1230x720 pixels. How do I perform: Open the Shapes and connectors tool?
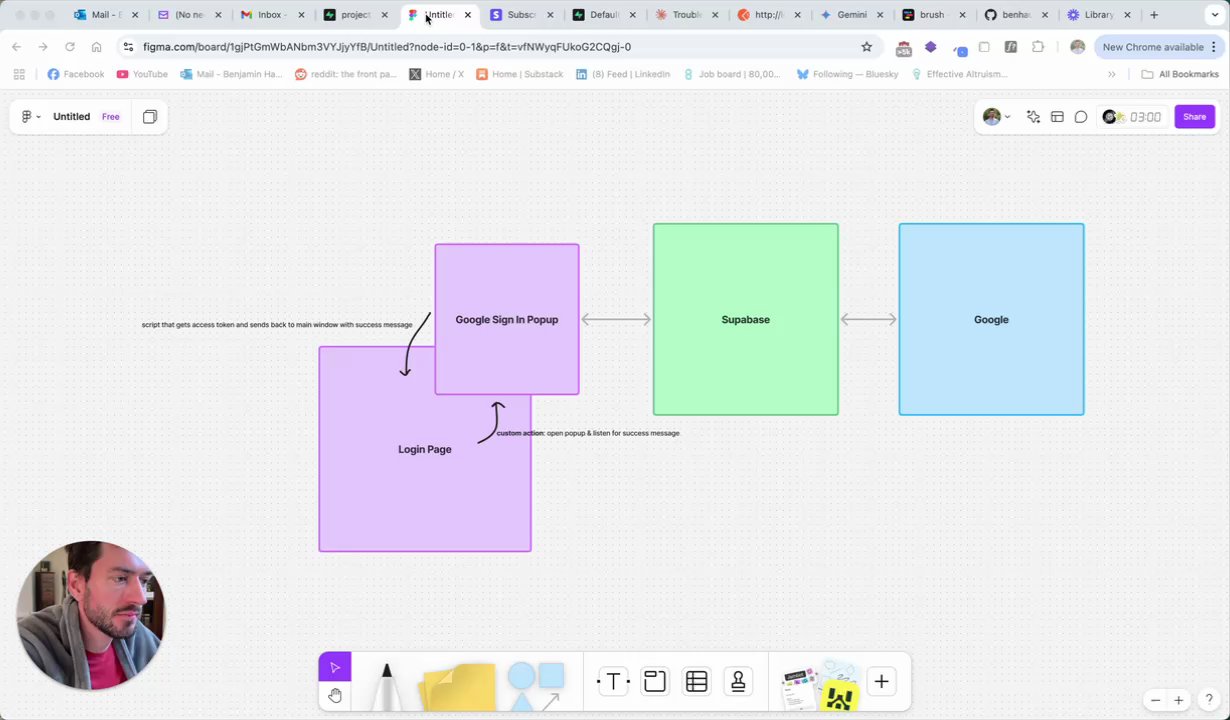click(x=535, y=686)
